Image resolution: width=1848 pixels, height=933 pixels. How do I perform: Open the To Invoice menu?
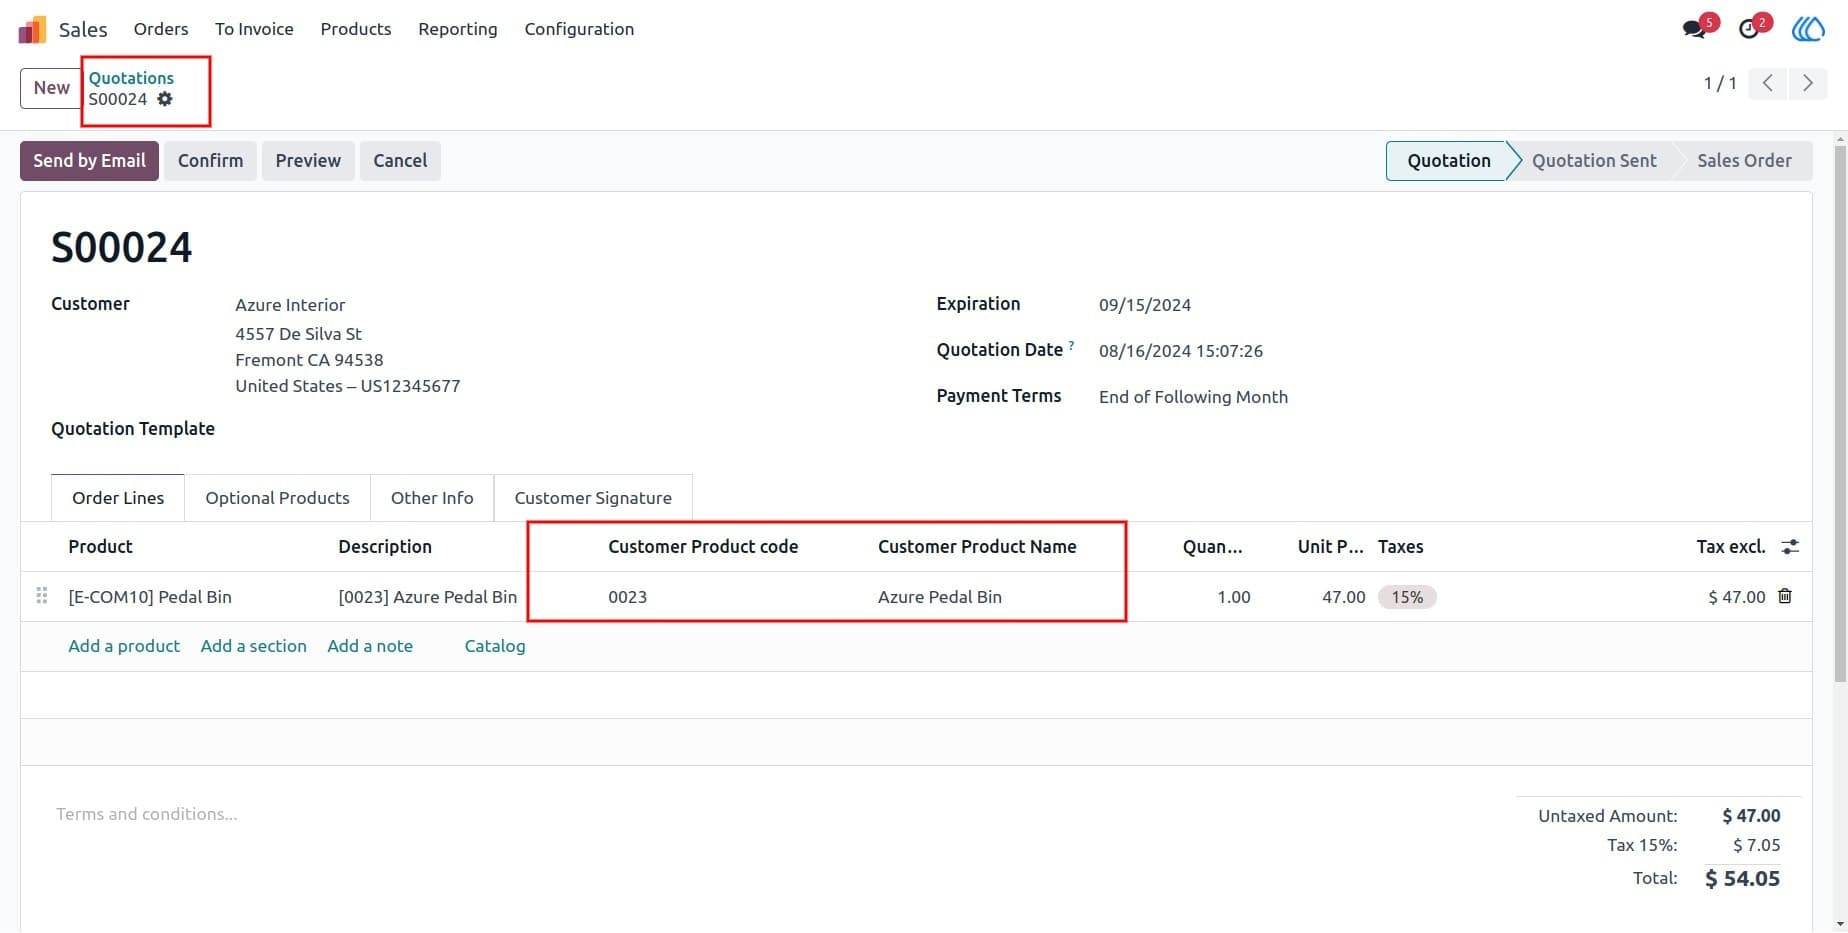[254, 29]
